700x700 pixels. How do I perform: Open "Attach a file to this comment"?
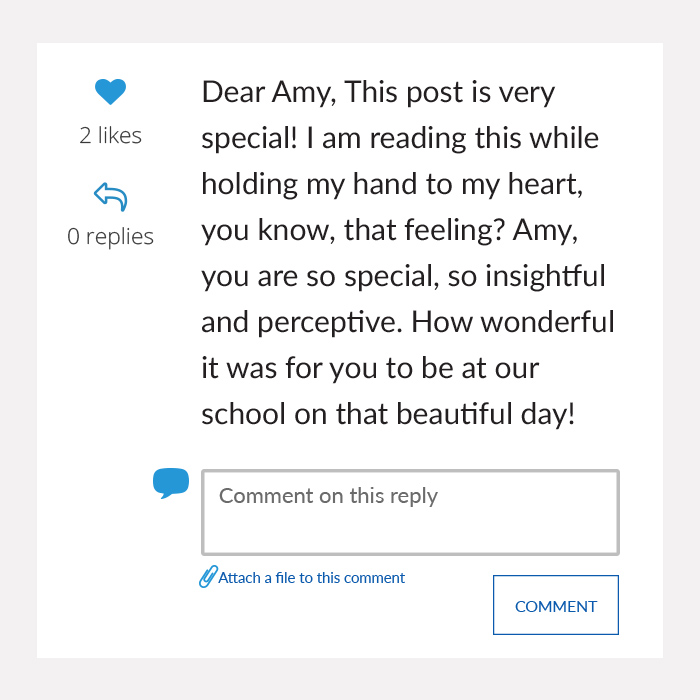pyautogui.click(x=311, y=578)
